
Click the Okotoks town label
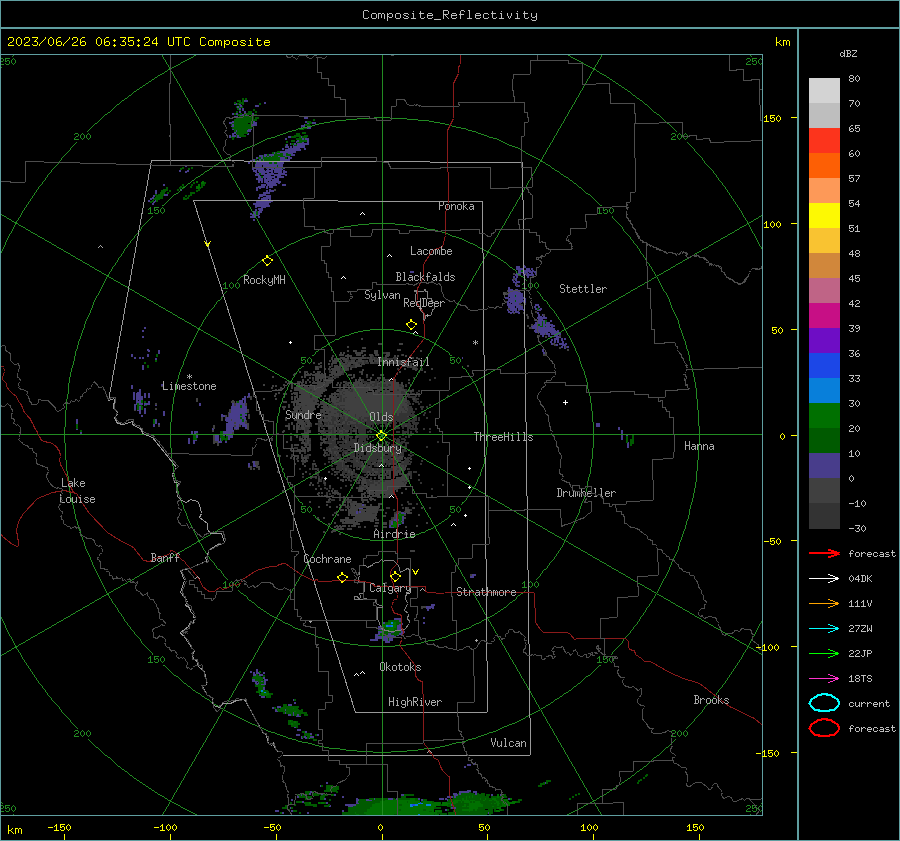(401, 667)
